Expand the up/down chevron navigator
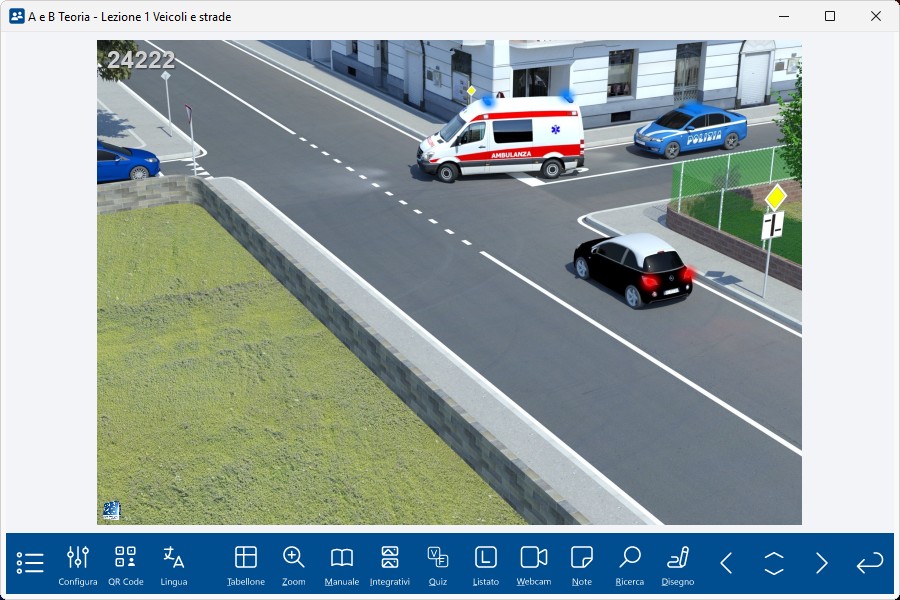The image size is (900, 600). [x=774, y=563]
